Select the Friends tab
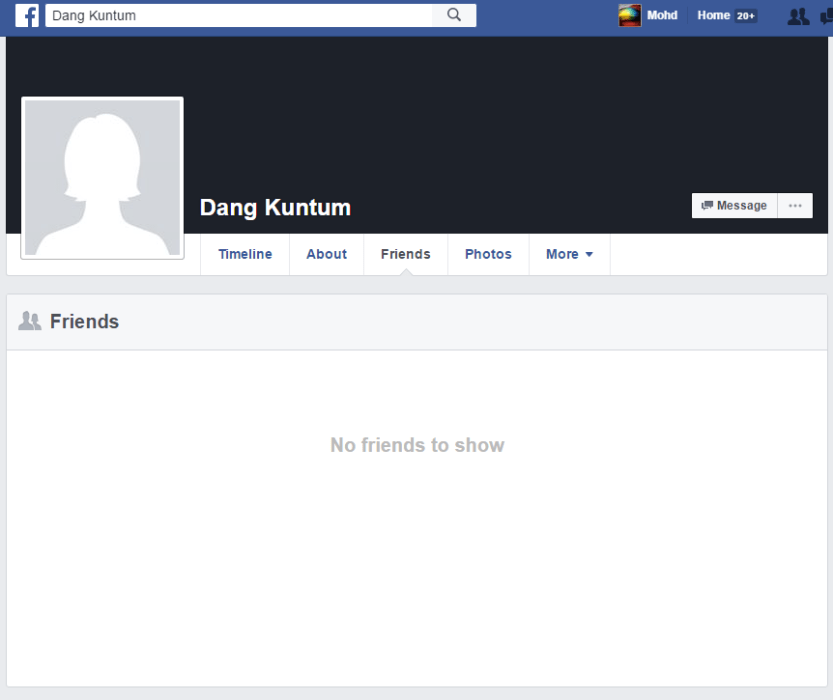 tap(405, 254)
